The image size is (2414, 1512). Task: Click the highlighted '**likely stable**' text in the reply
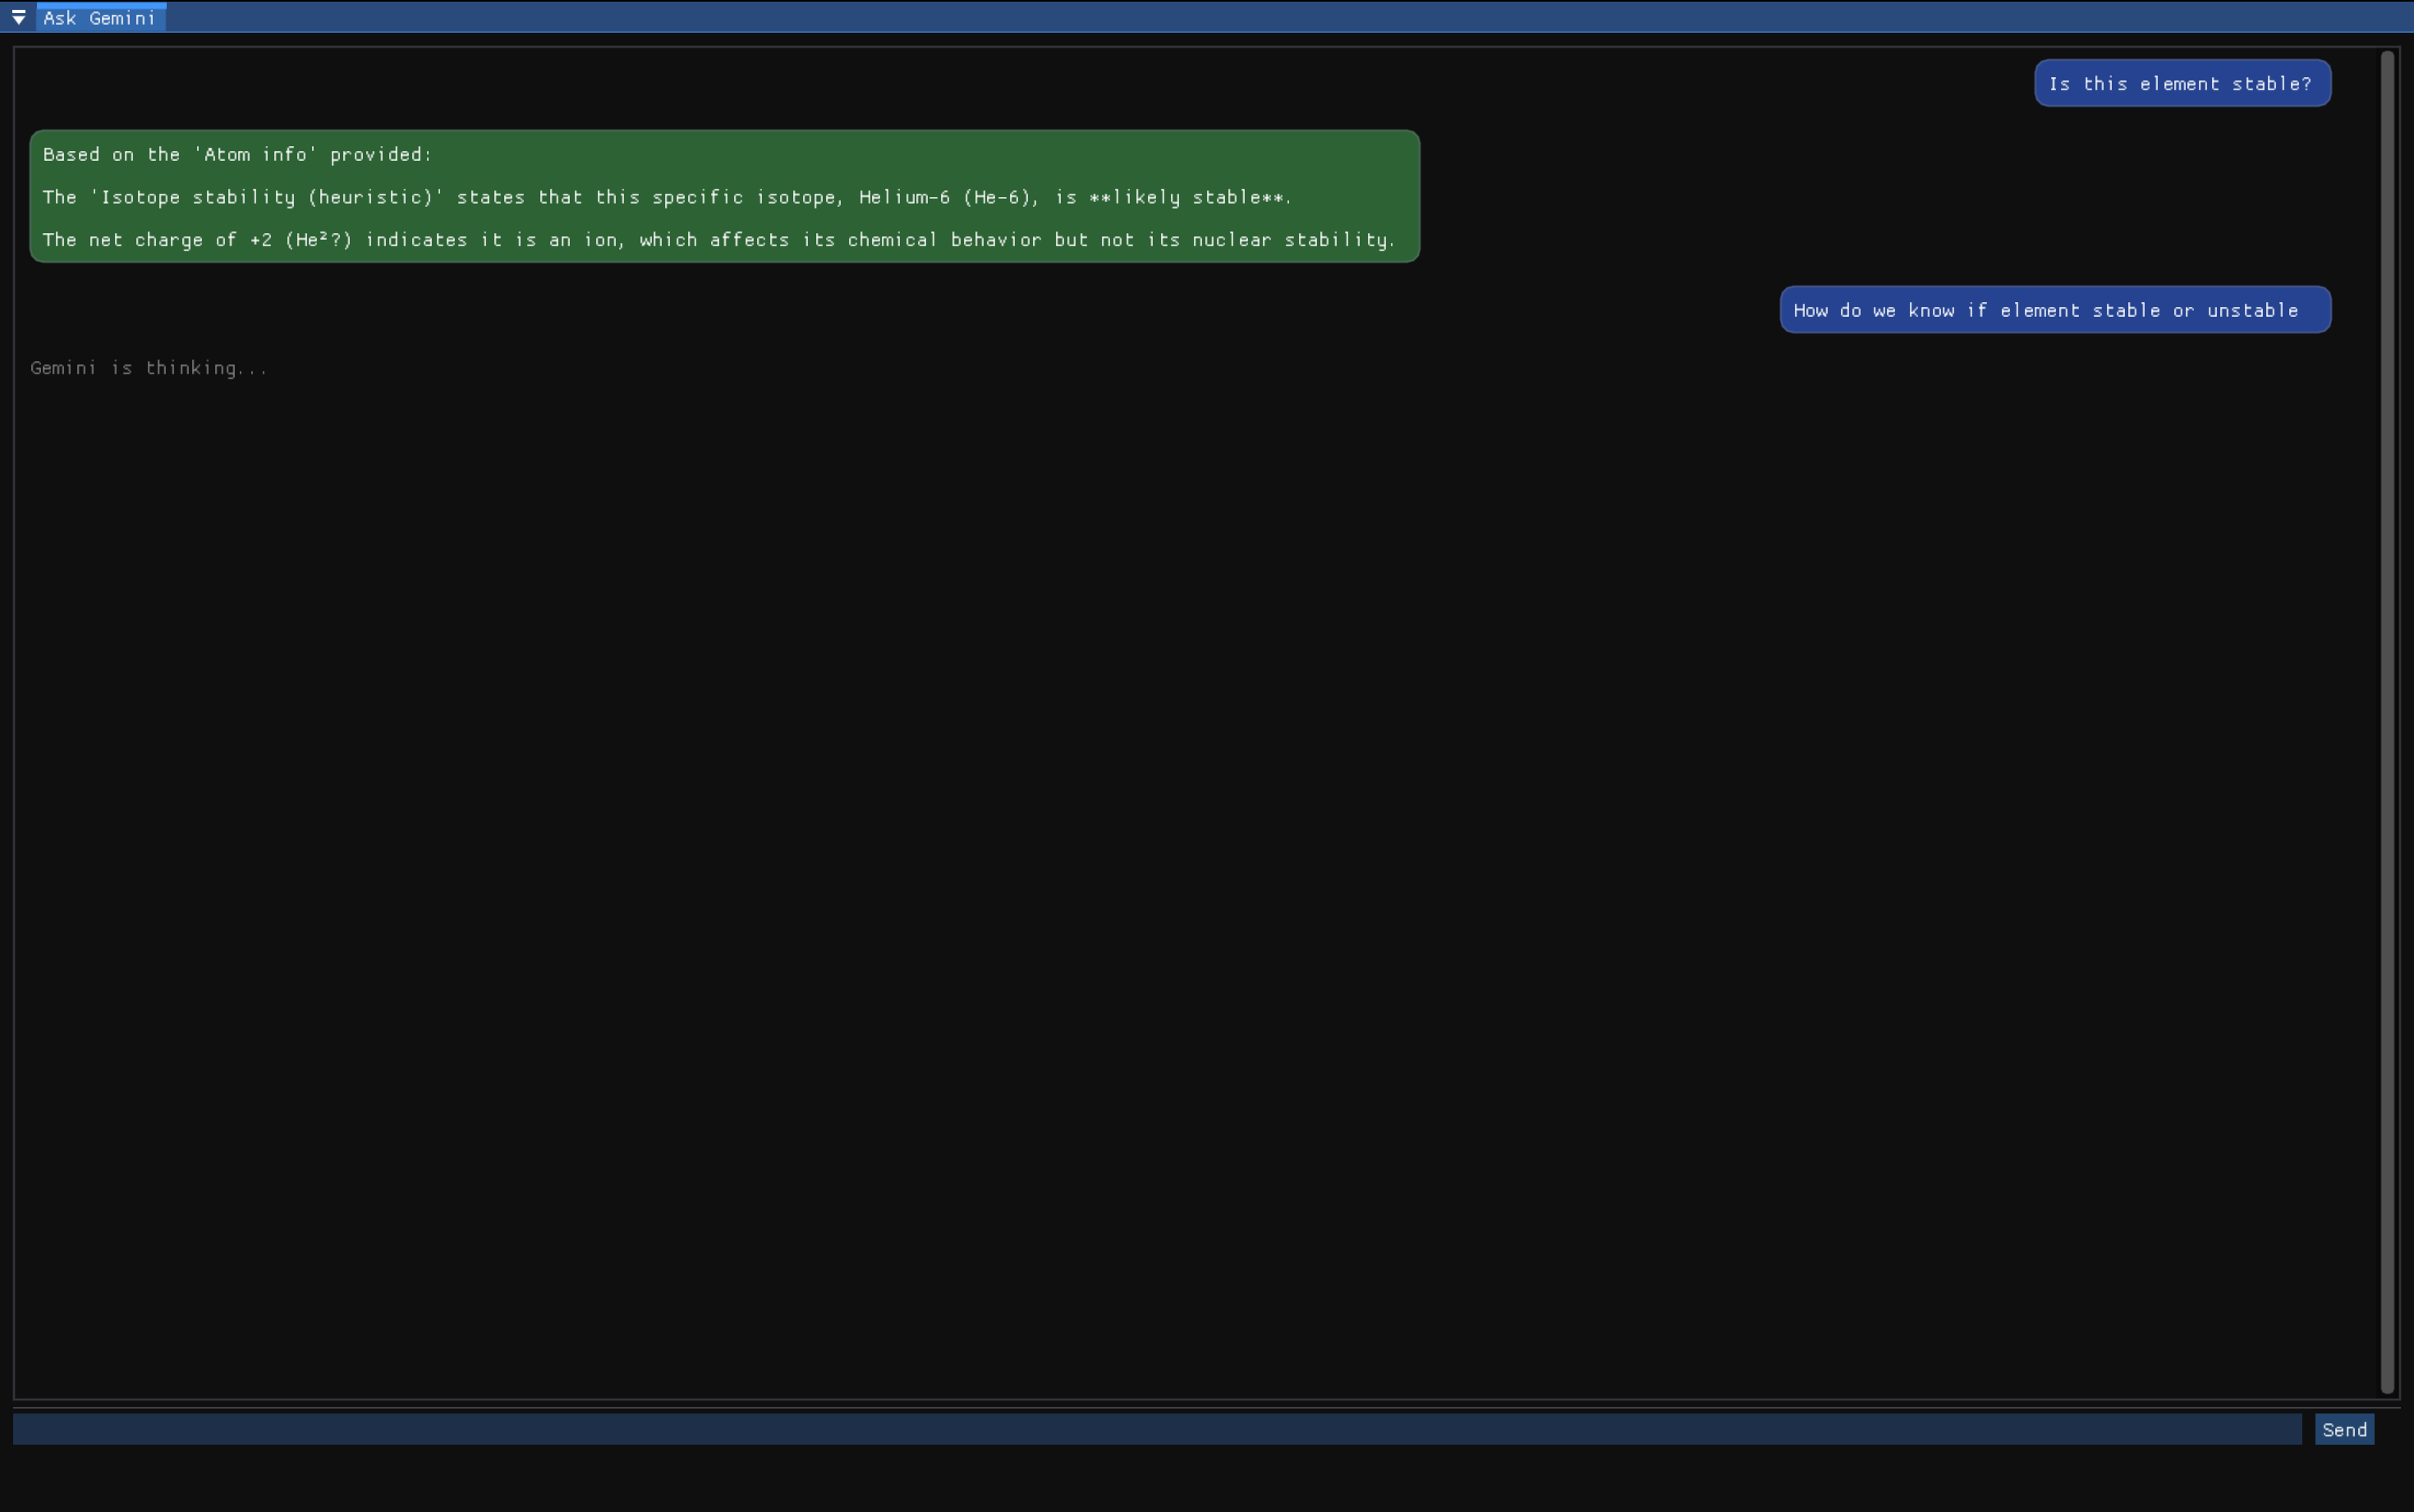[x=1188, y=197]
